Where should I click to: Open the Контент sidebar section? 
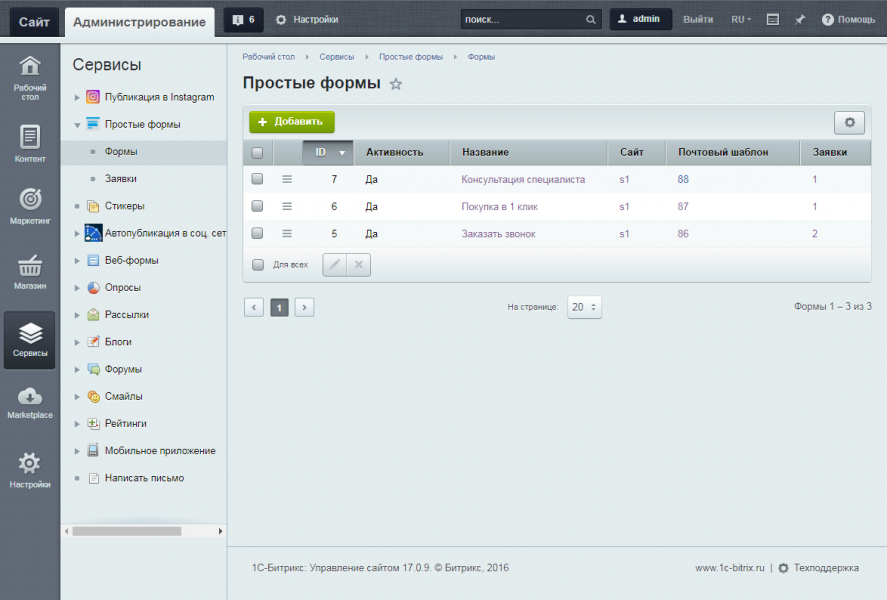(x=30, y=143)
